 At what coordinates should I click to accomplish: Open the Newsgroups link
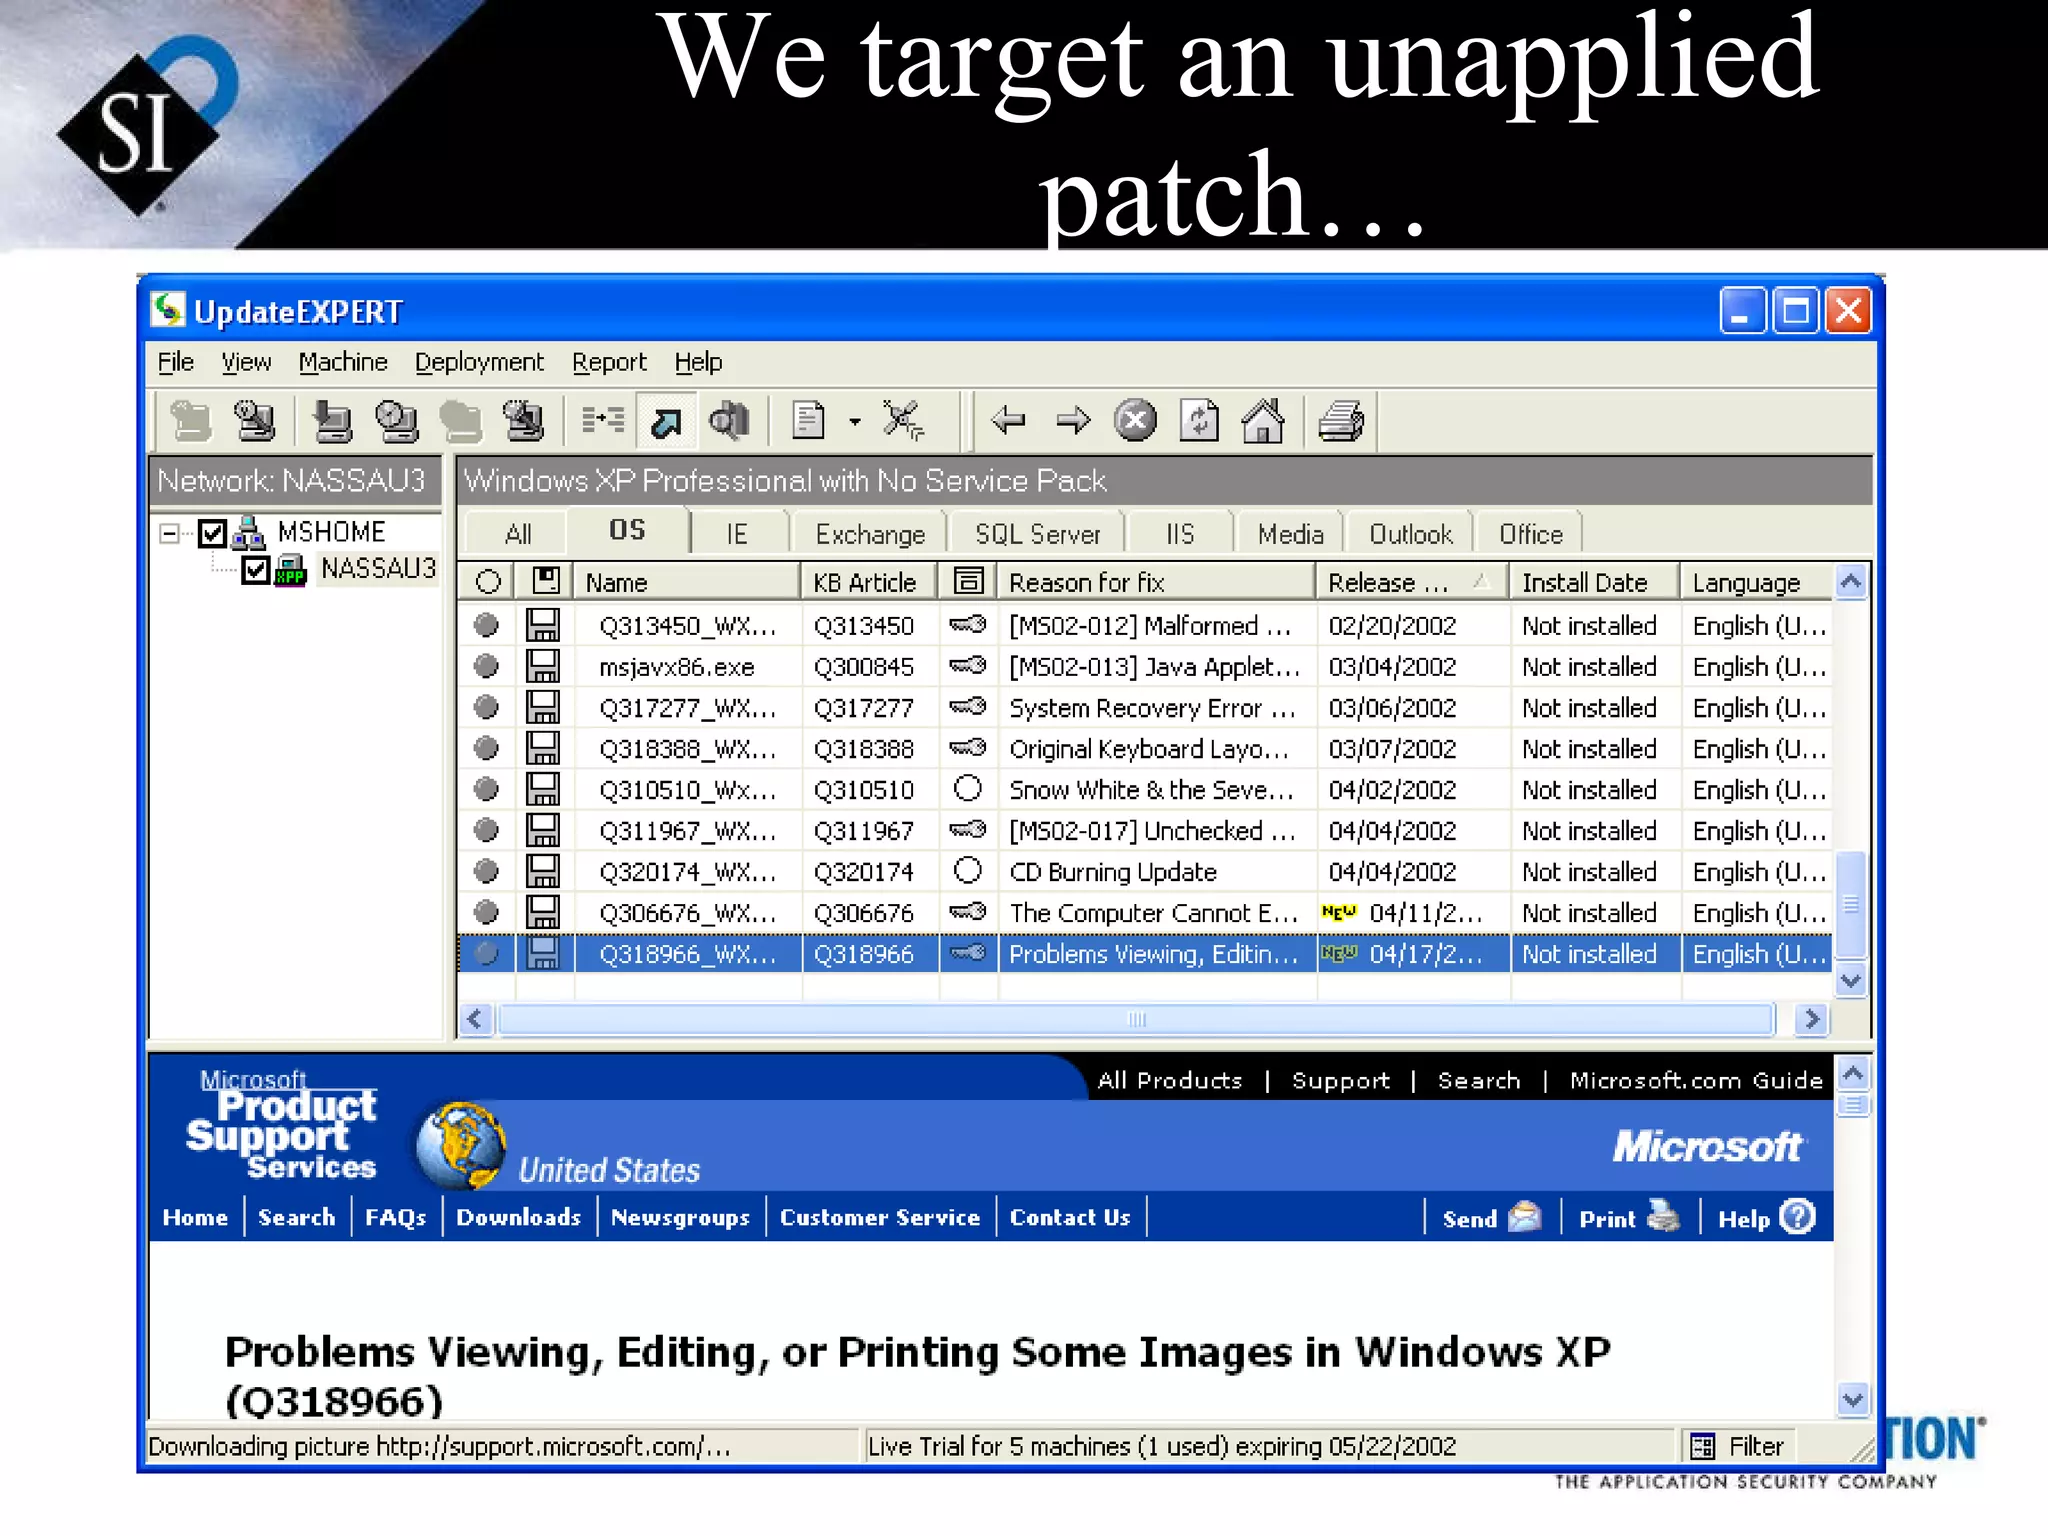[x=680, y=1217]
